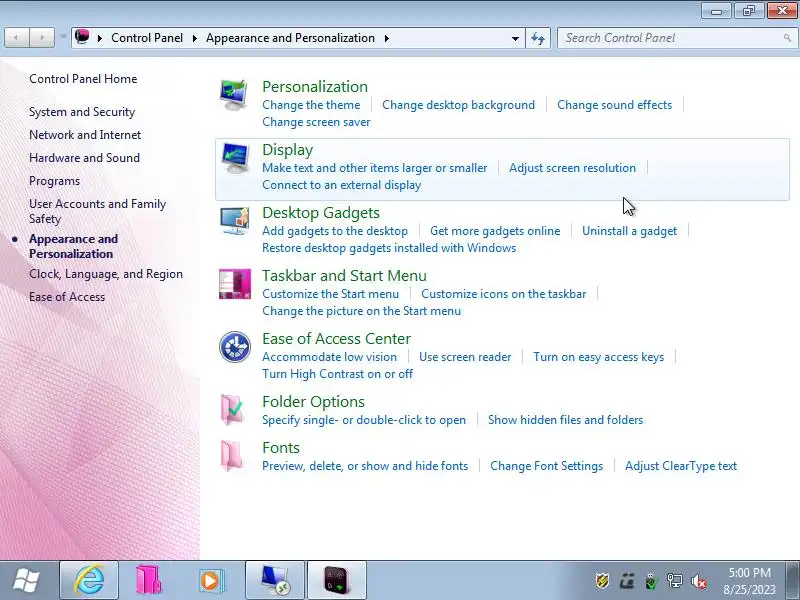The width and height of the screenshot is (800, 600).
Task: Click Preview, delete, or show and hide fonts
Action: (365, 466)
